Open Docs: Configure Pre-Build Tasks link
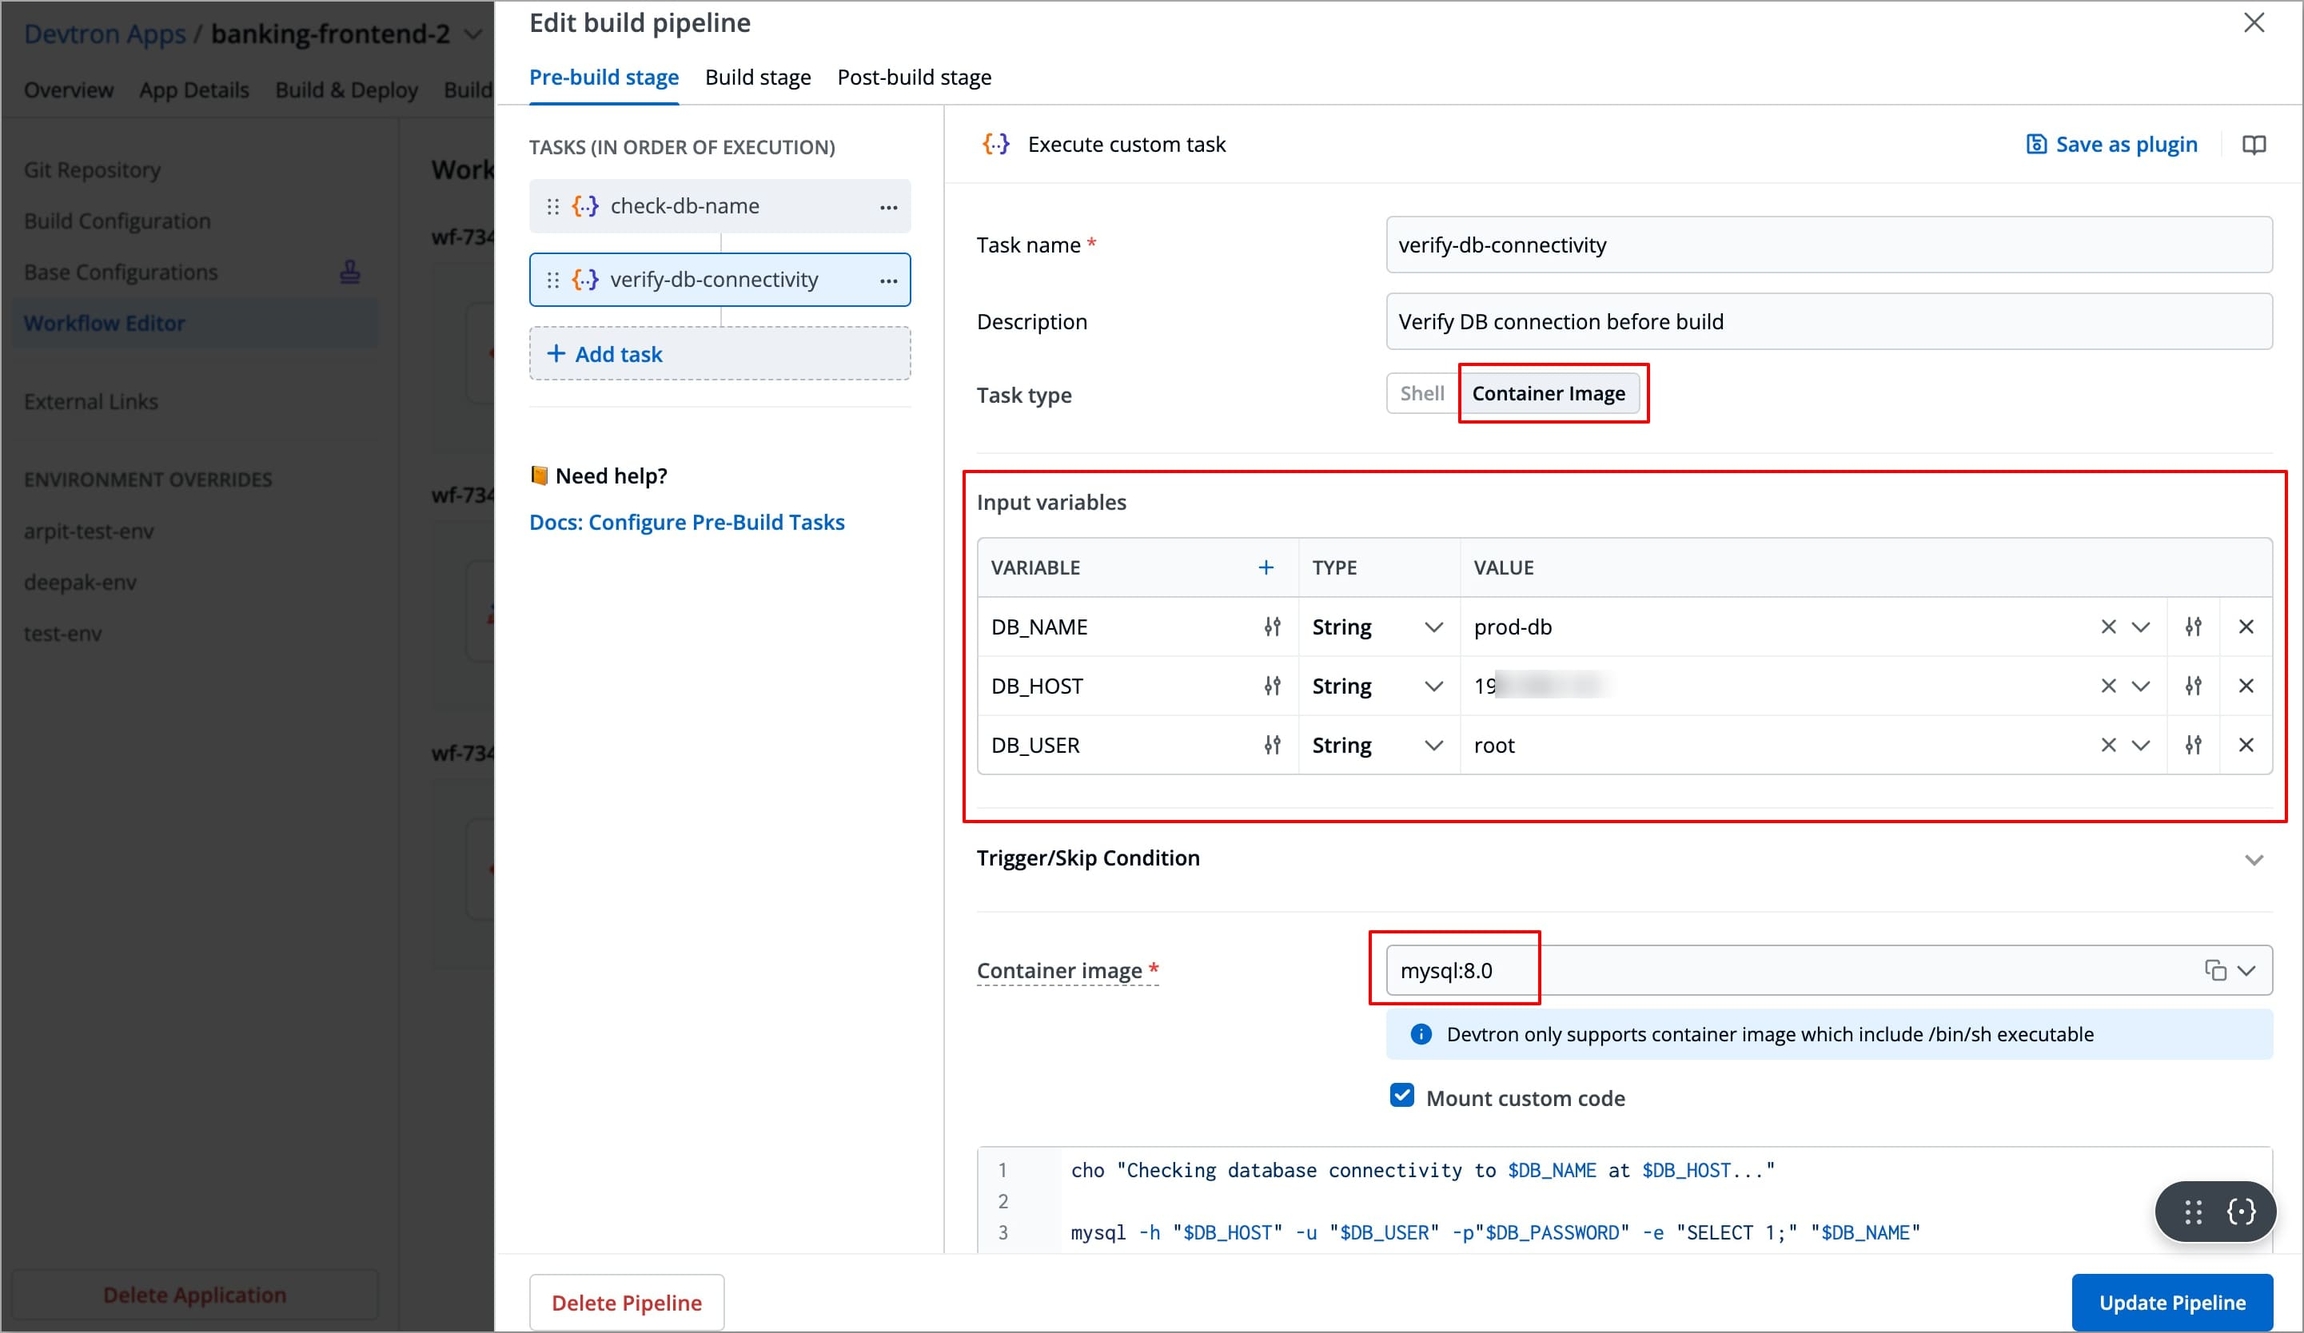Screen dimensions: 2304x1333 (x=686, y=522)
